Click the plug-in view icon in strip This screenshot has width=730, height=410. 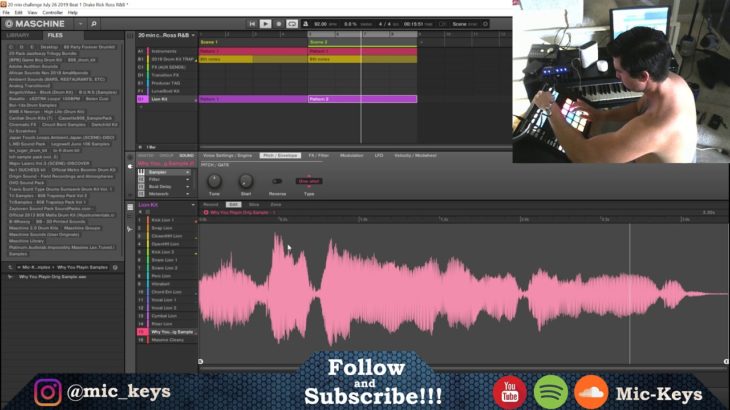pyautogui.click(x=130, y=166)
